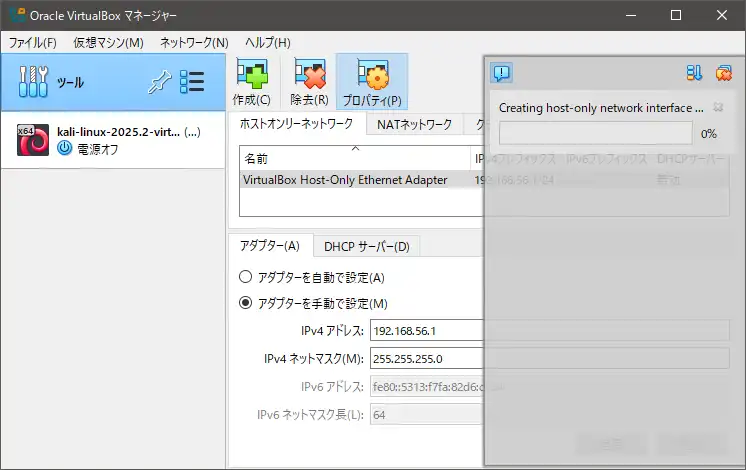Screen dimensions: 746x470
Task: Select the ツール tools icon
Action: point(33,81)
